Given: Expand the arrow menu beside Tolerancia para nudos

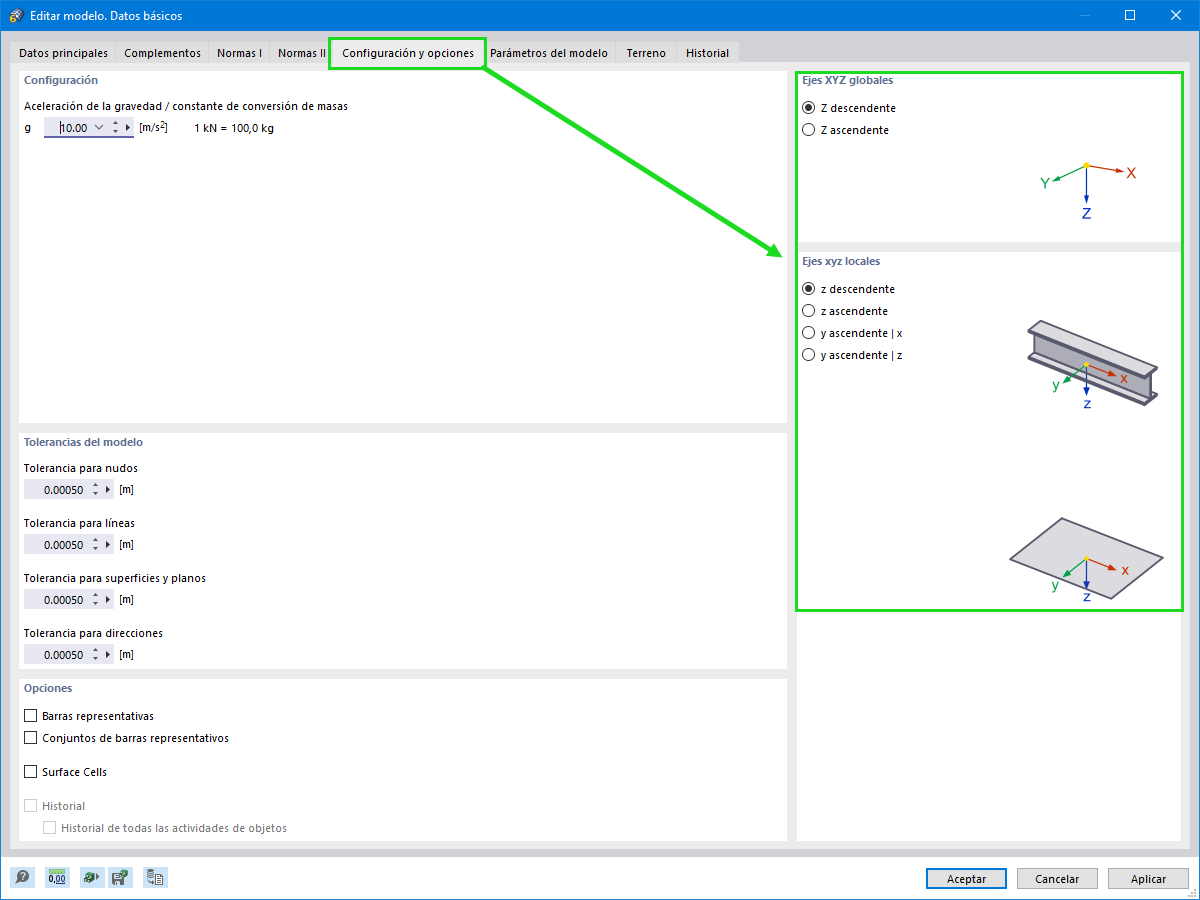Looking at the screenshot, I should [x=108, y=490].
